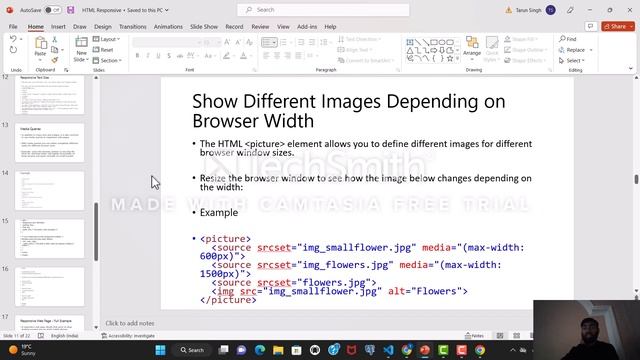Toggle text Shadow formatting
The width and height of the screenshot is (640, 360).
pyautogui.click(x=169, y=56)
